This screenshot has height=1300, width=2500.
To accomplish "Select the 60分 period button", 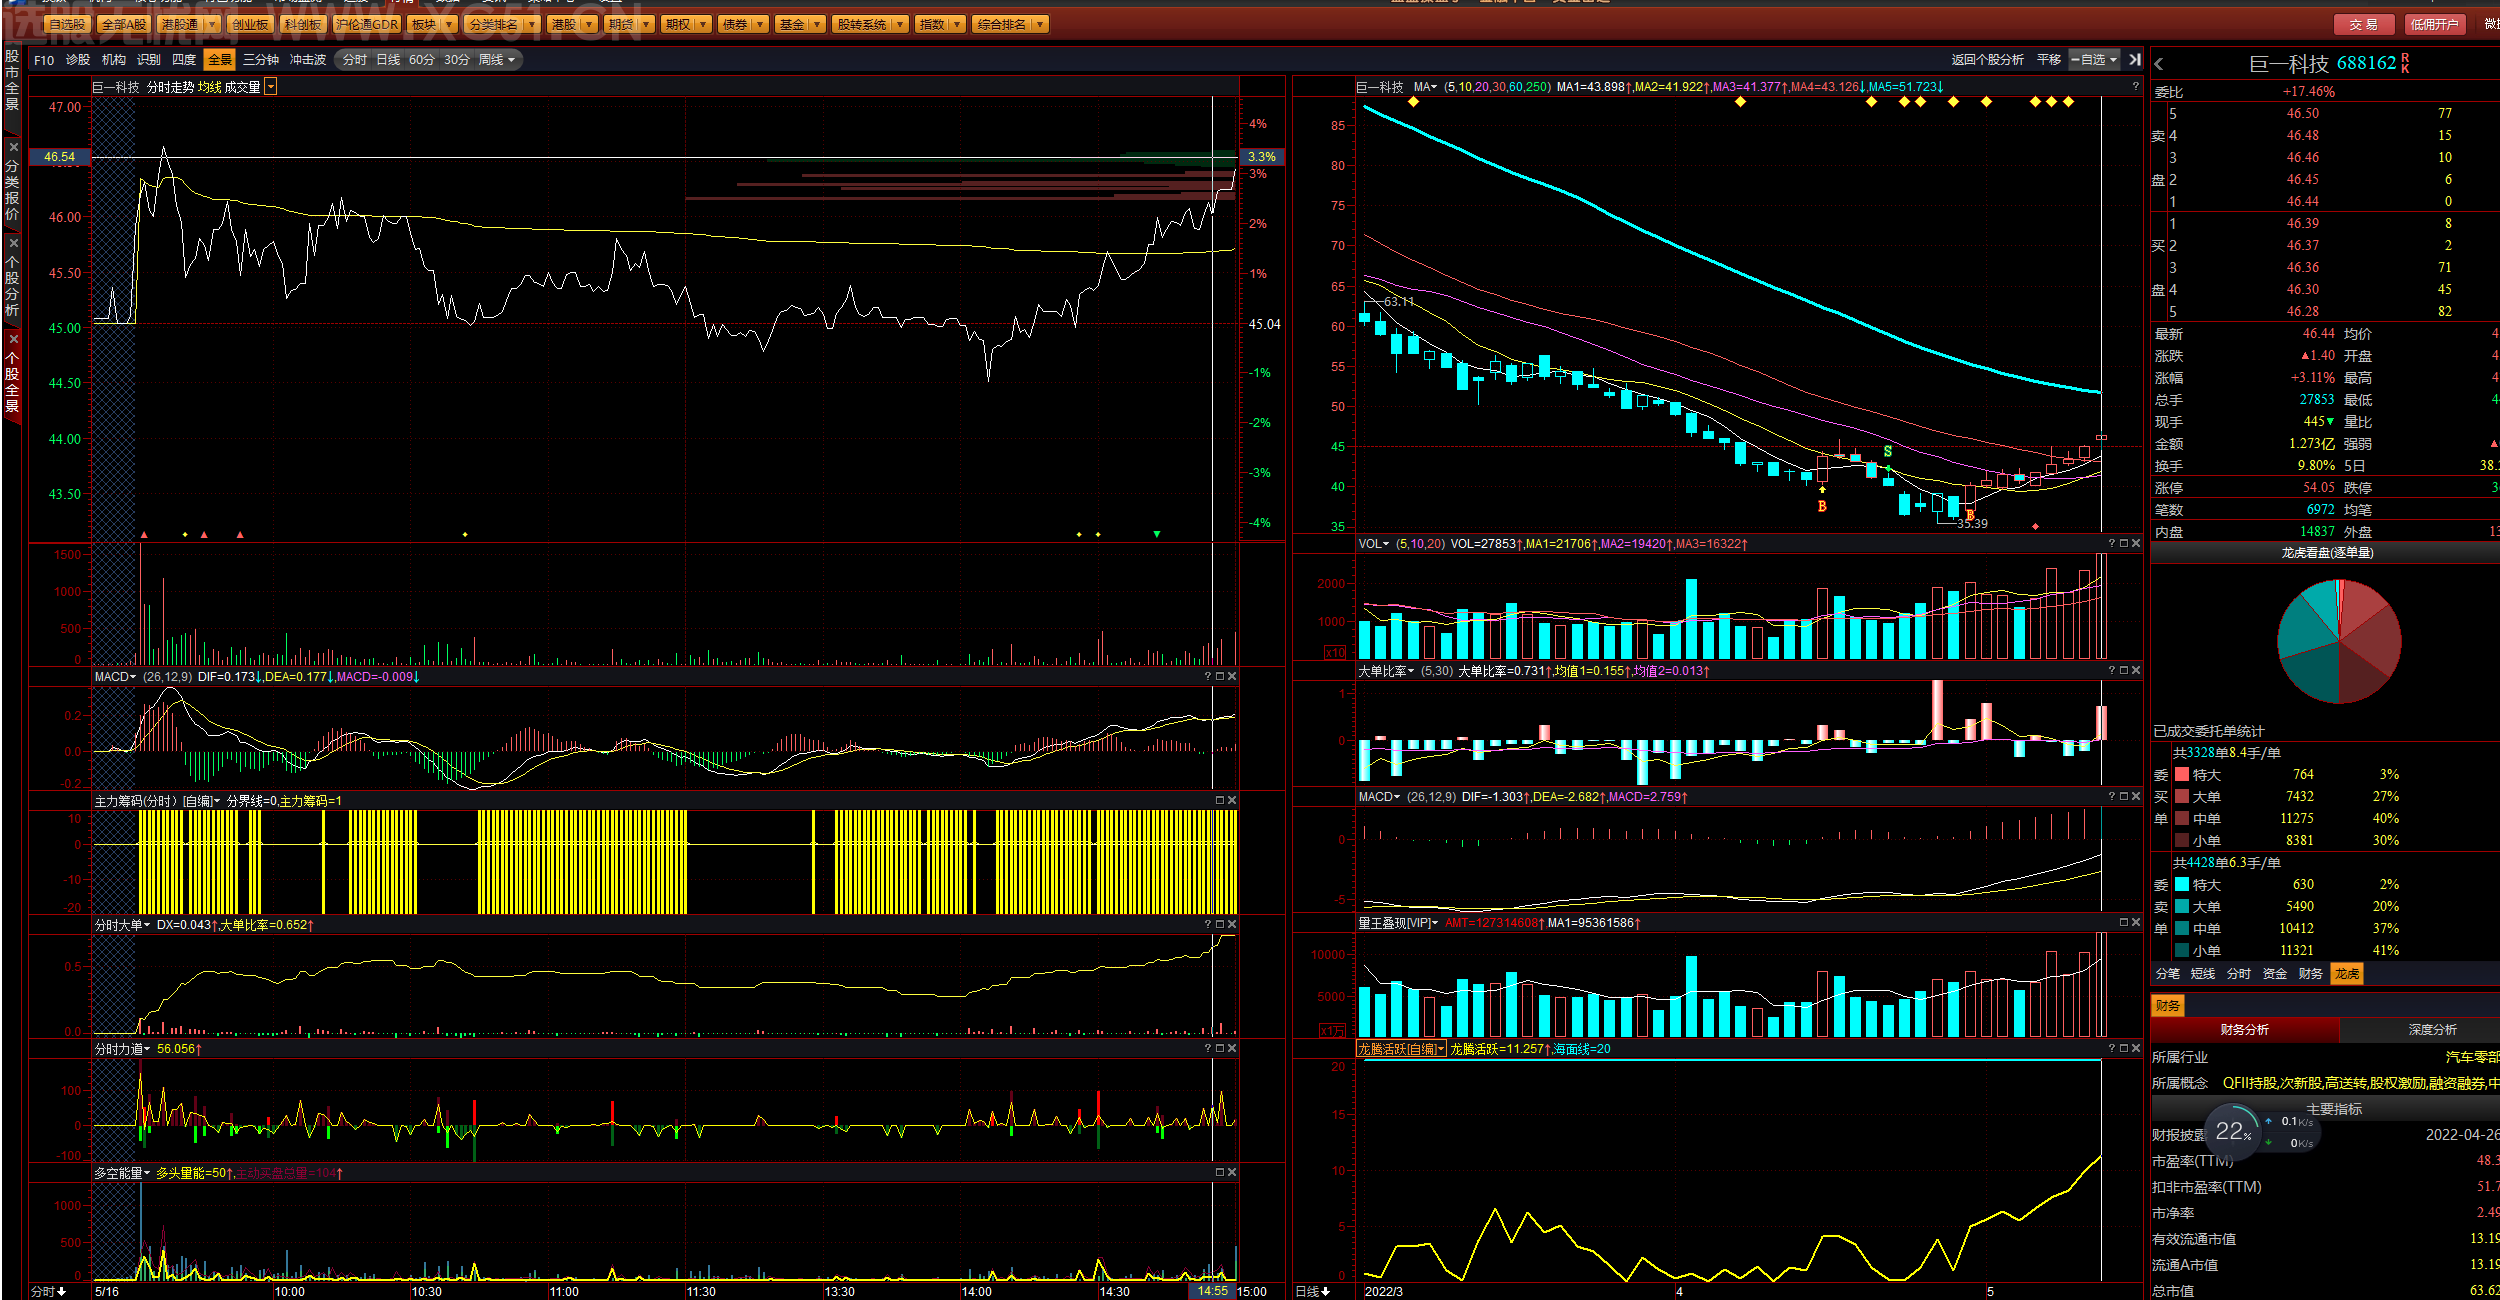I will (x=422, y=60).
